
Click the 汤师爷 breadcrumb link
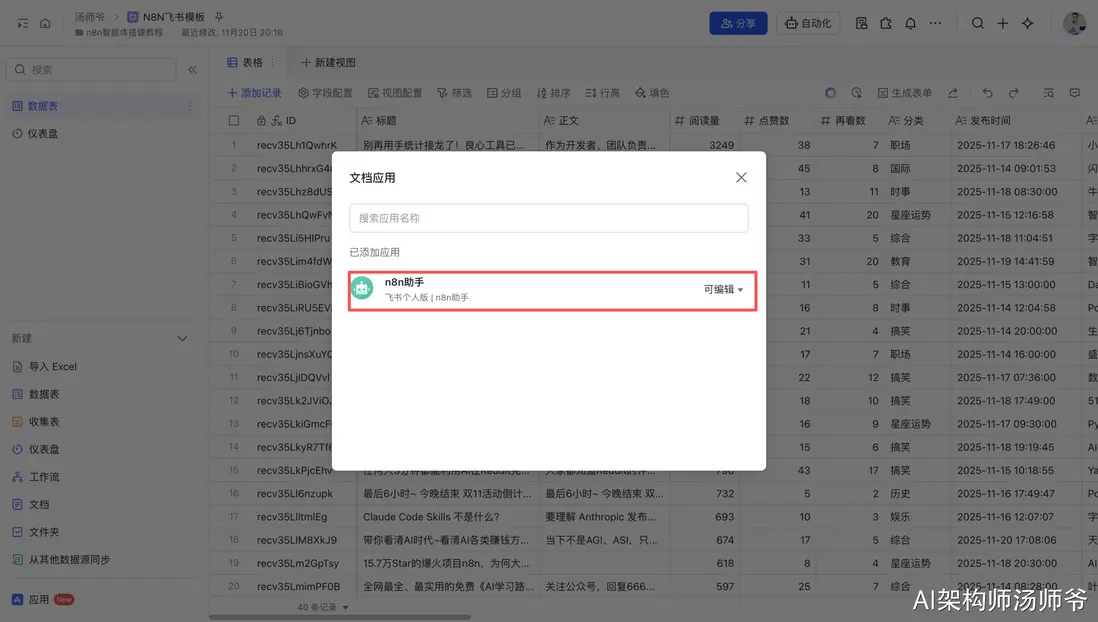point(90,17)
